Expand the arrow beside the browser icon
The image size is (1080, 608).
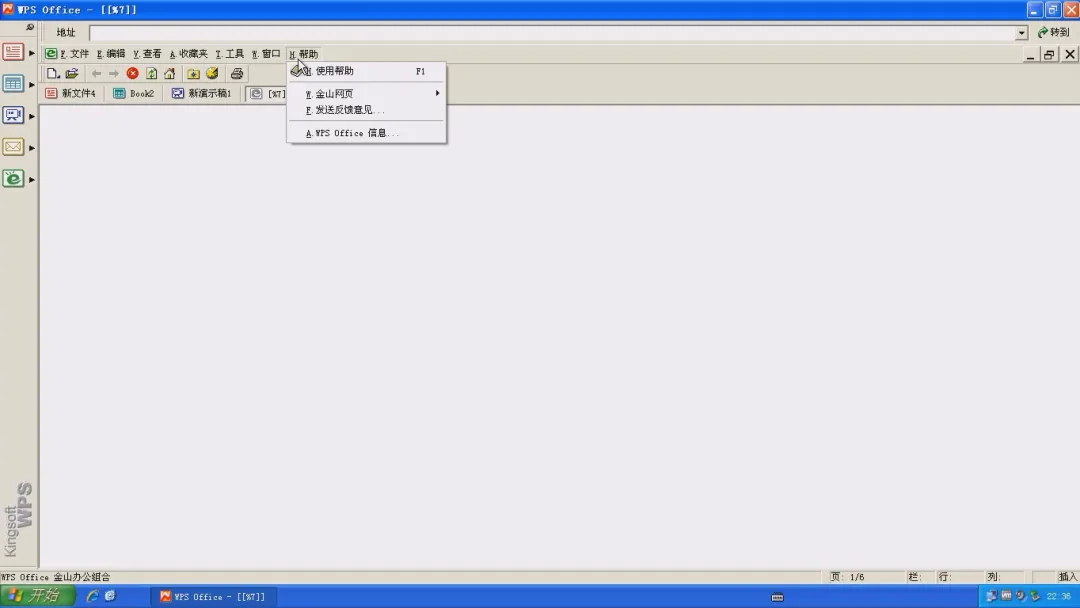click(32, 180)
